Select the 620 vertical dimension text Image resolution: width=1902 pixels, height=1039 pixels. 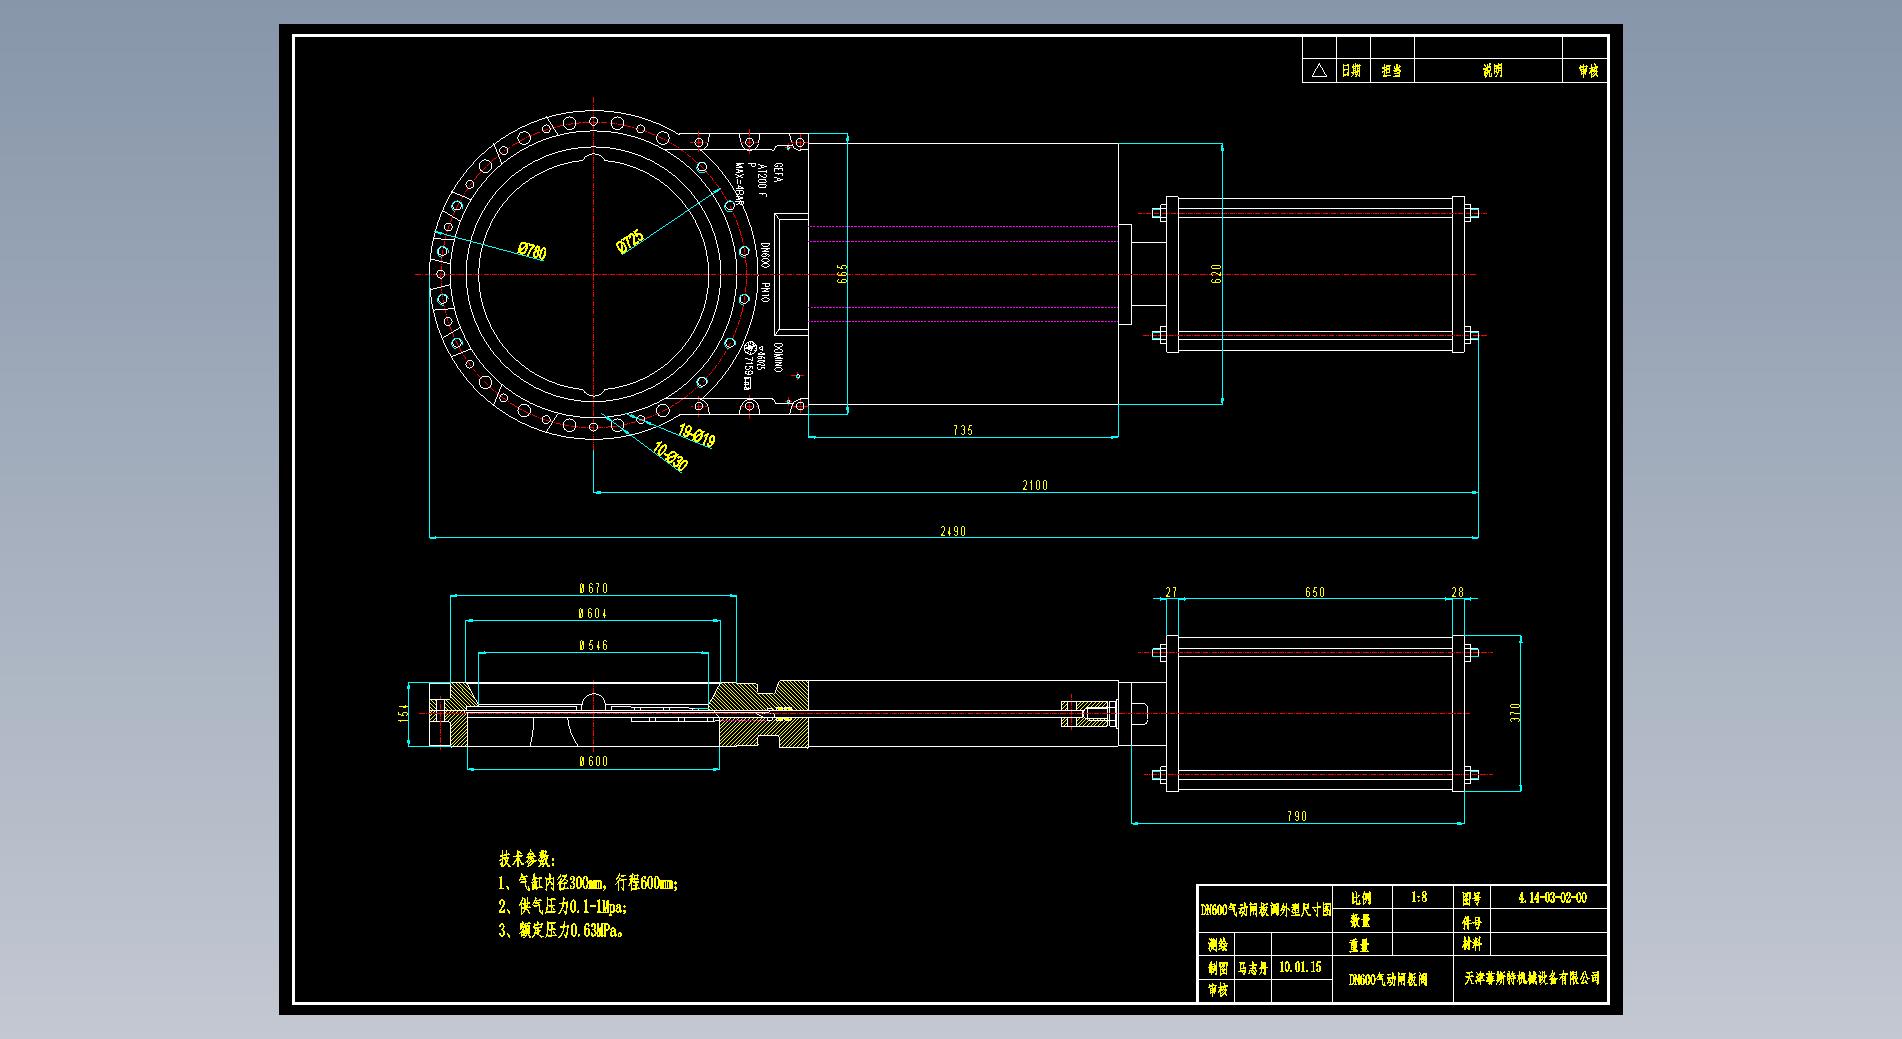1217,273
